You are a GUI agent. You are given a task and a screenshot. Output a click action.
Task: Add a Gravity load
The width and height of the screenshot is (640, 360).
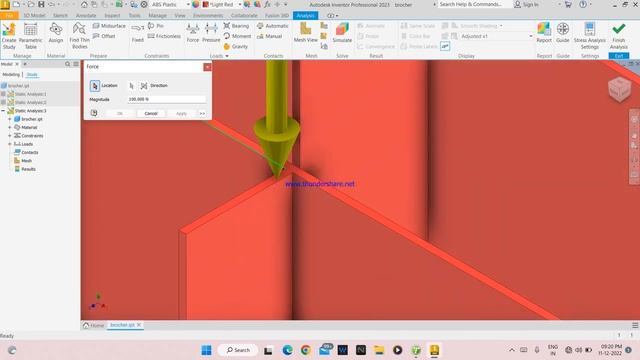[x=236, y=46]
